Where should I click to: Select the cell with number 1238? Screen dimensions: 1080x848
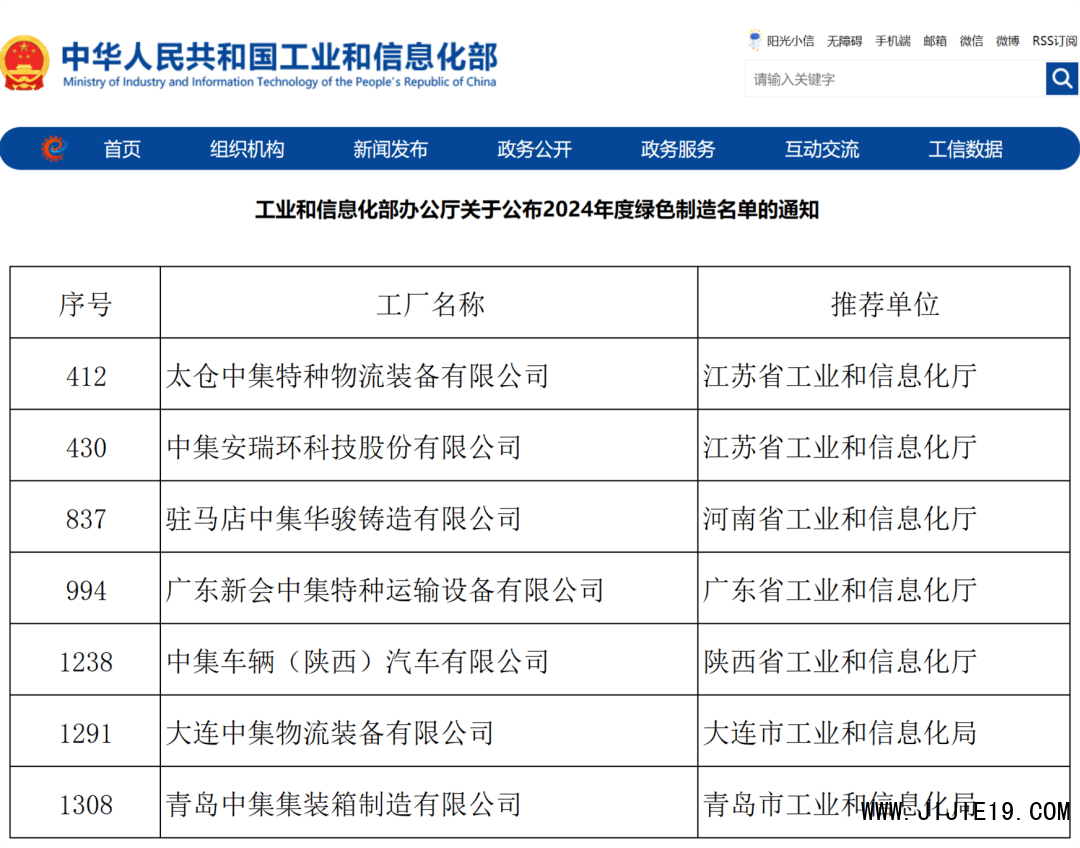85,661
